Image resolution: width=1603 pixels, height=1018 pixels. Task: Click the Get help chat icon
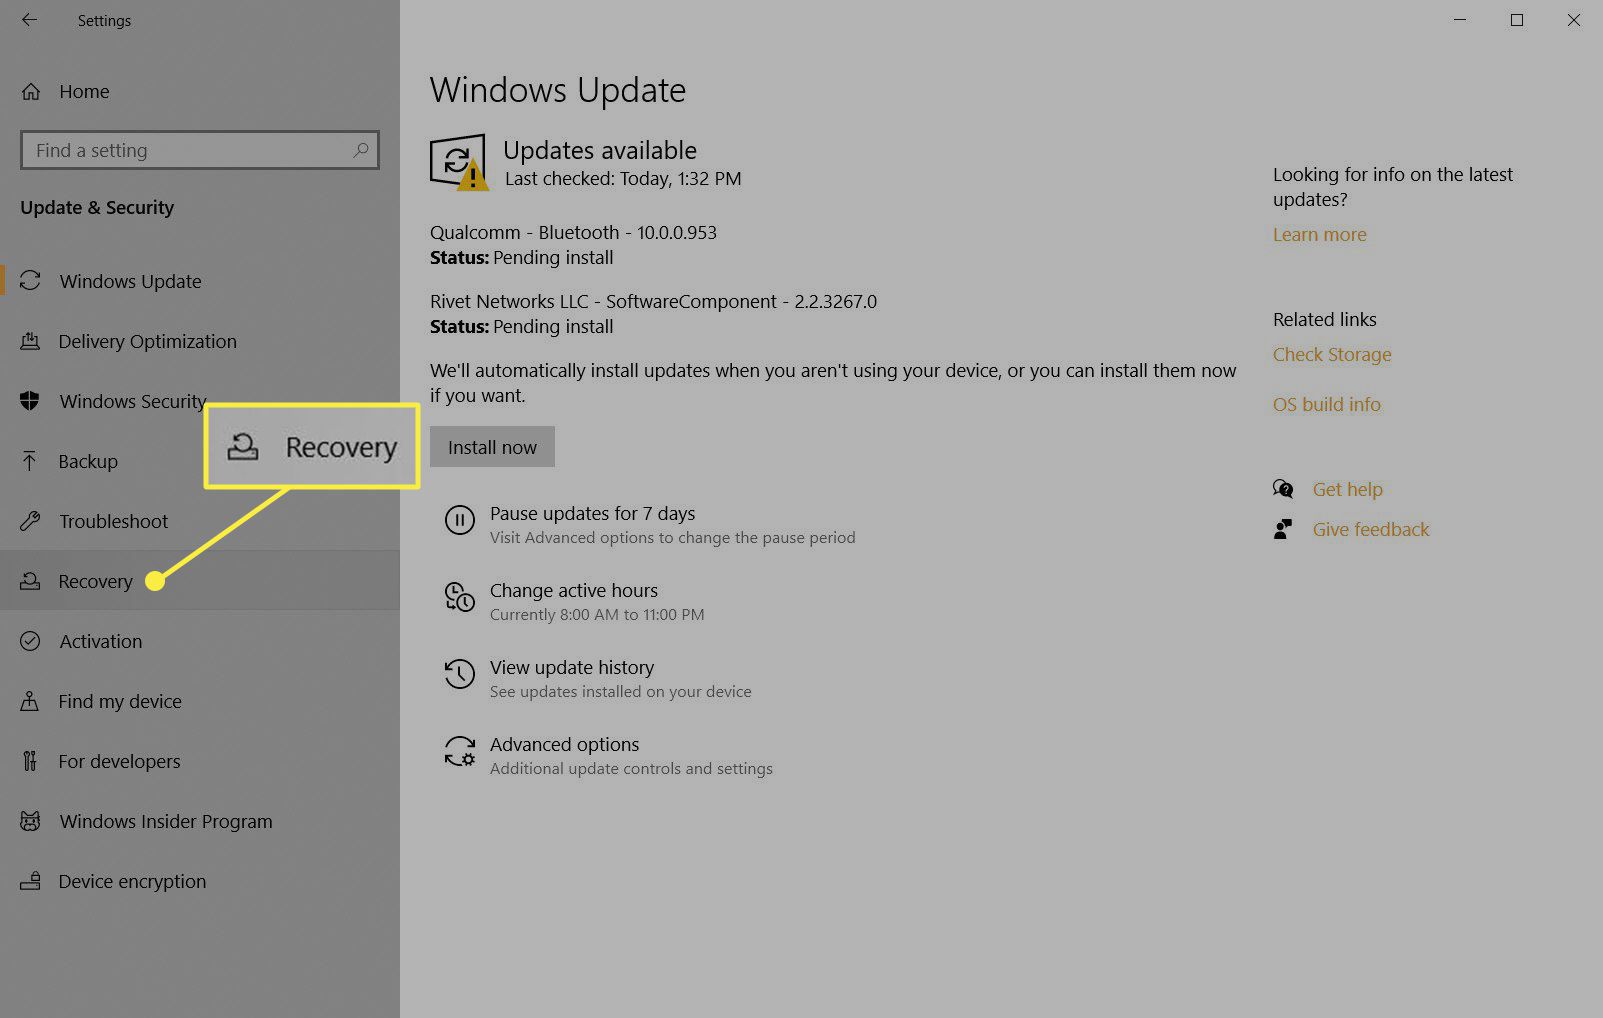pyautogui.click(x=1283, y=489)
